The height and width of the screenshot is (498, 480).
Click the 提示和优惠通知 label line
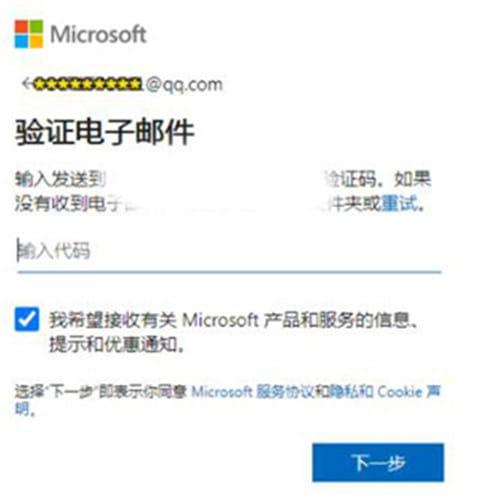tap(117, 345)
